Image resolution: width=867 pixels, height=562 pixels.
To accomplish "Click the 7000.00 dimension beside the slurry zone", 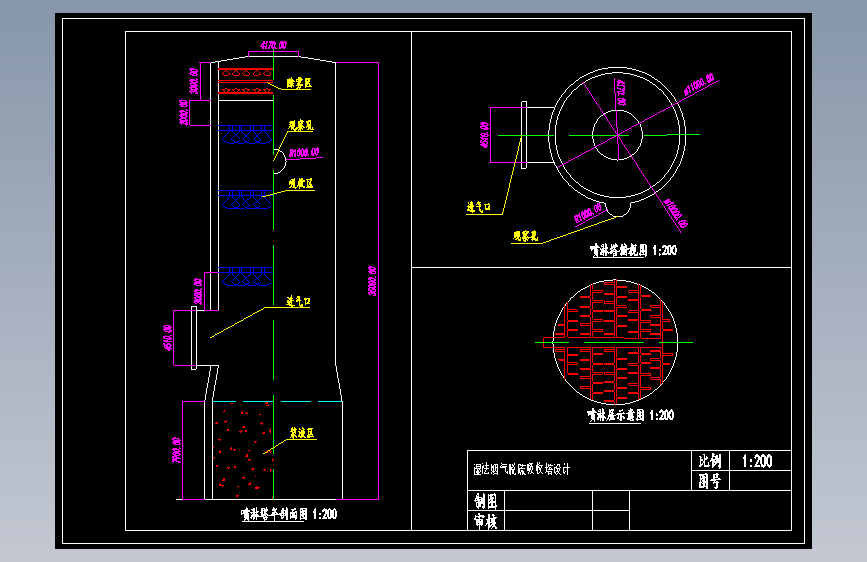I will click(176, 450).
